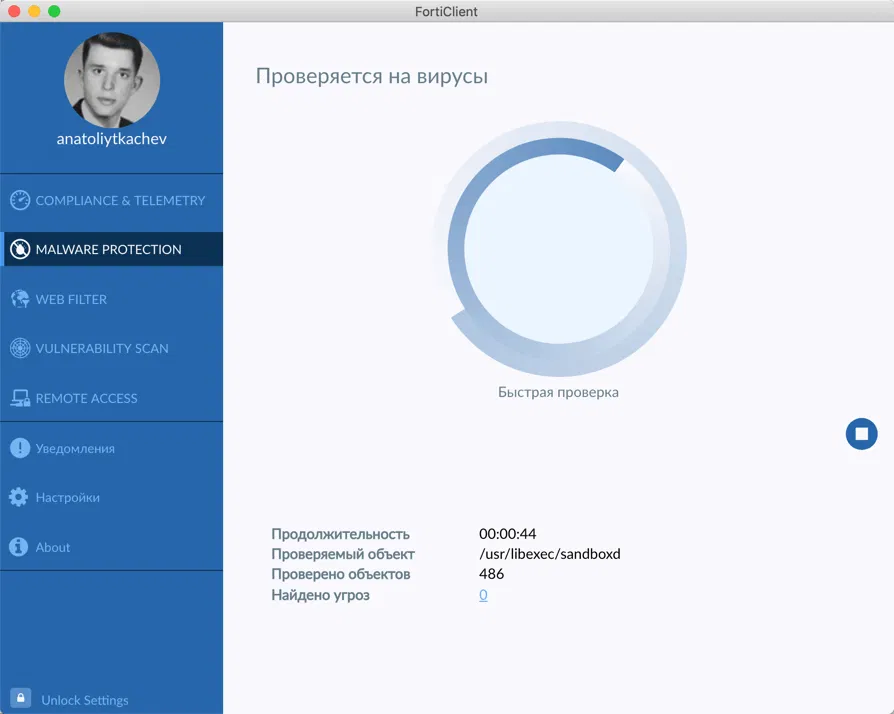894x714 pixels.
Task: Click the FortiClient window title
Action: point(446,11)
